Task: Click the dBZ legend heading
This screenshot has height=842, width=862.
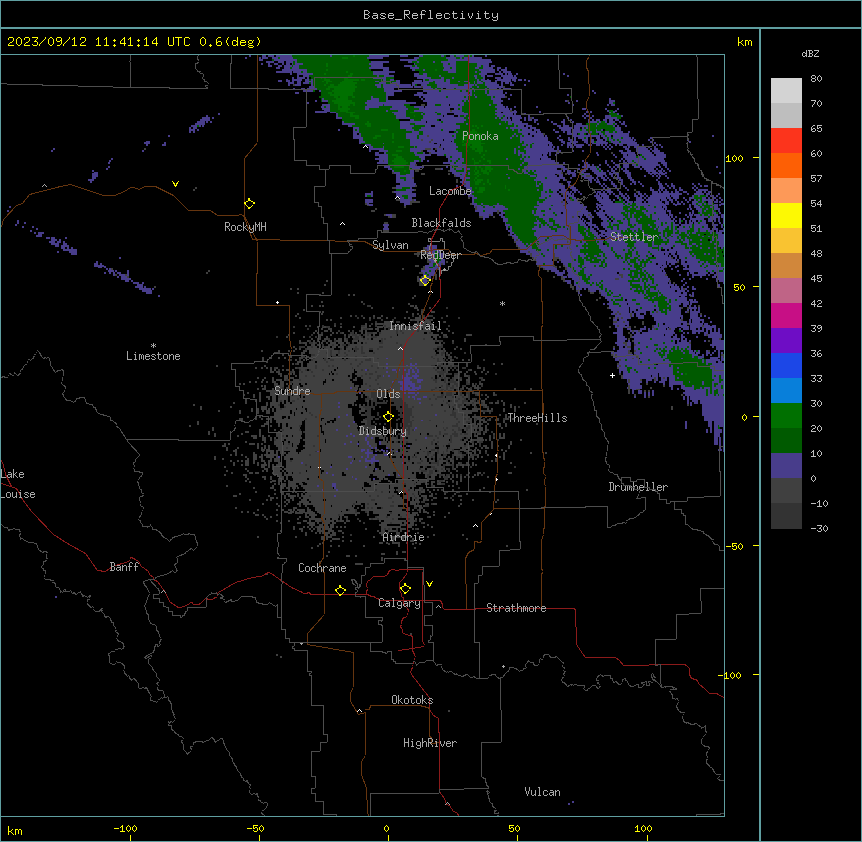Action: point(810,53)
